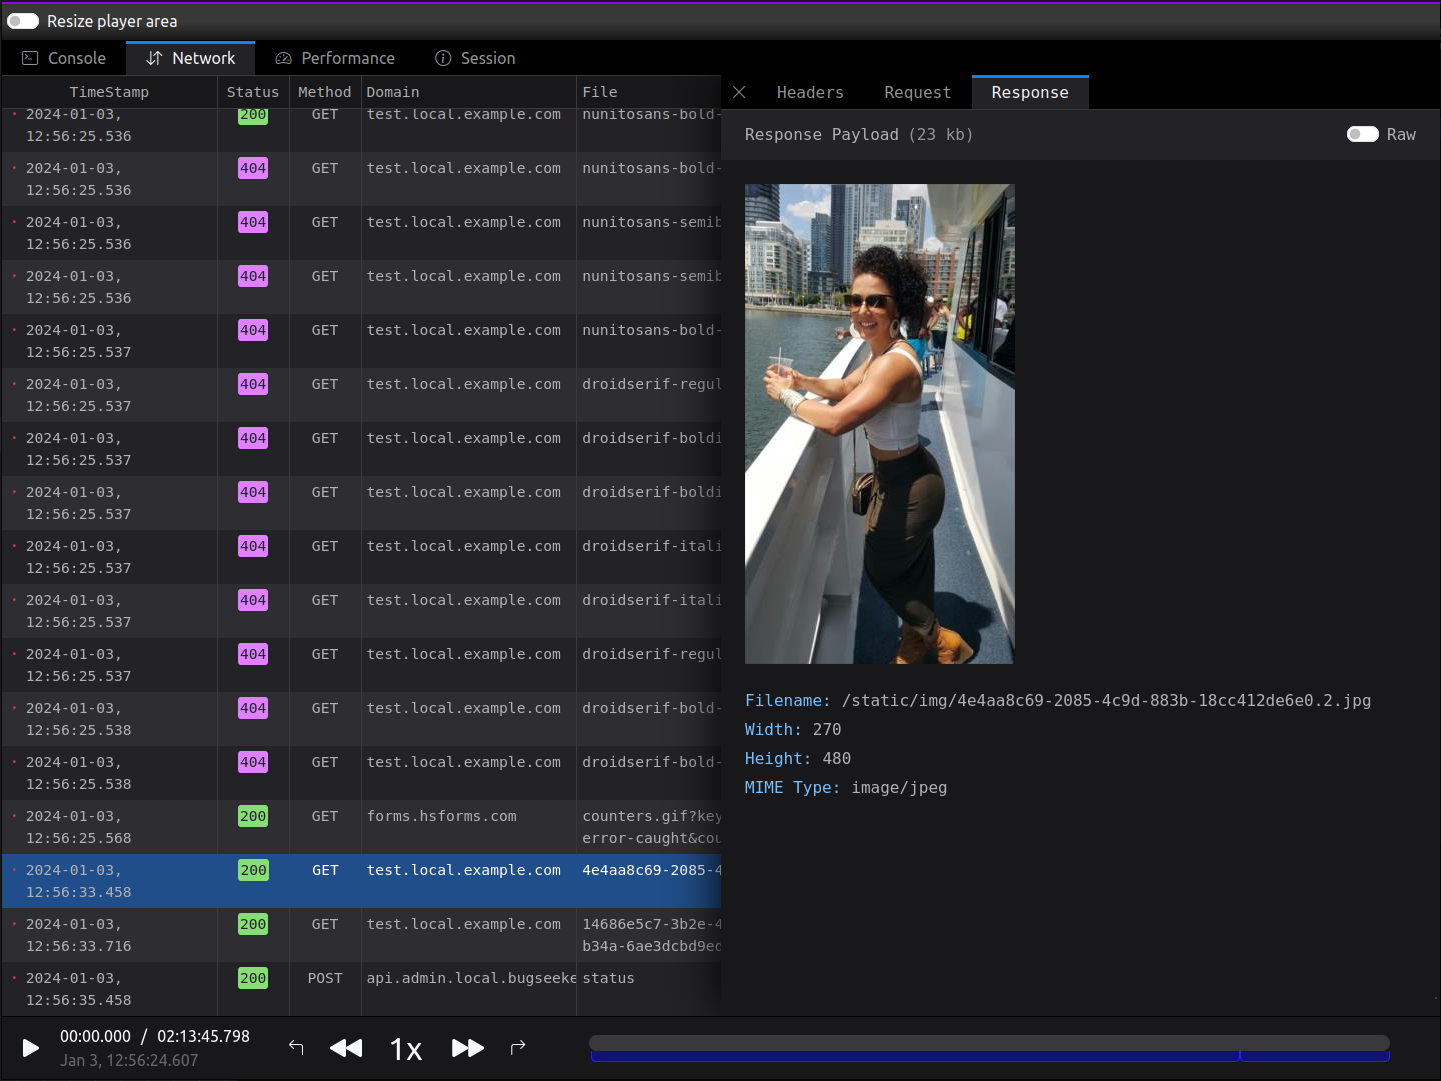Toggle the Resize player area switch
Screen dimensions: 1441x1081
23,21
